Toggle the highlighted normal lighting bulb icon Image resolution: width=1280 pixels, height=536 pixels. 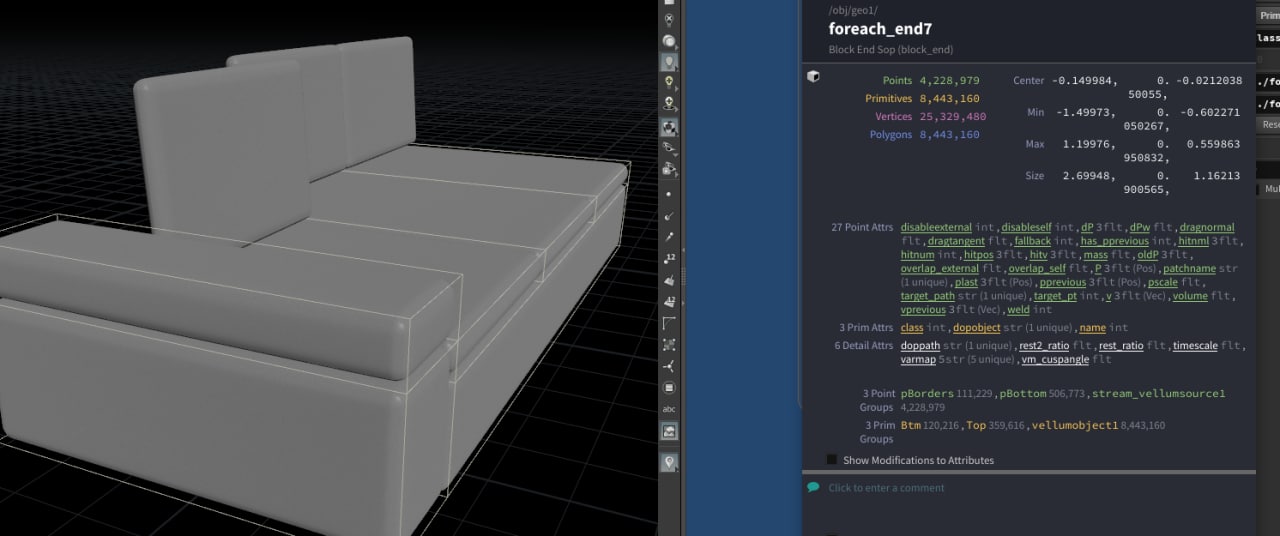pyautogui.click(x=669, y=62)
